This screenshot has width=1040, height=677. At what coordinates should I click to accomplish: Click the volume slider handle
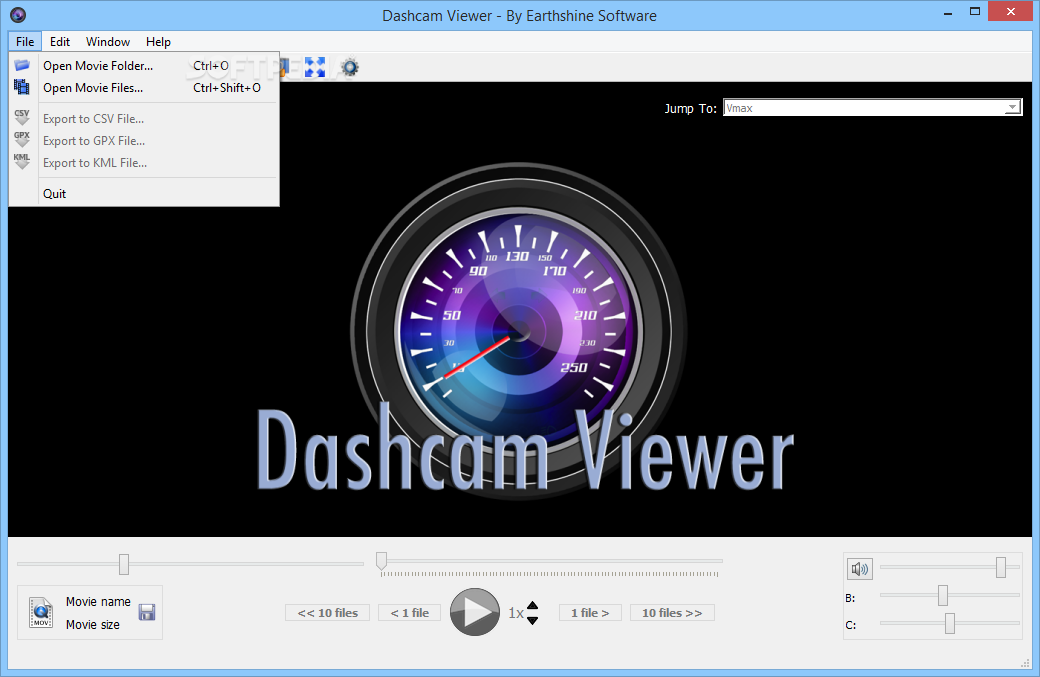(x=1001, y=567)
